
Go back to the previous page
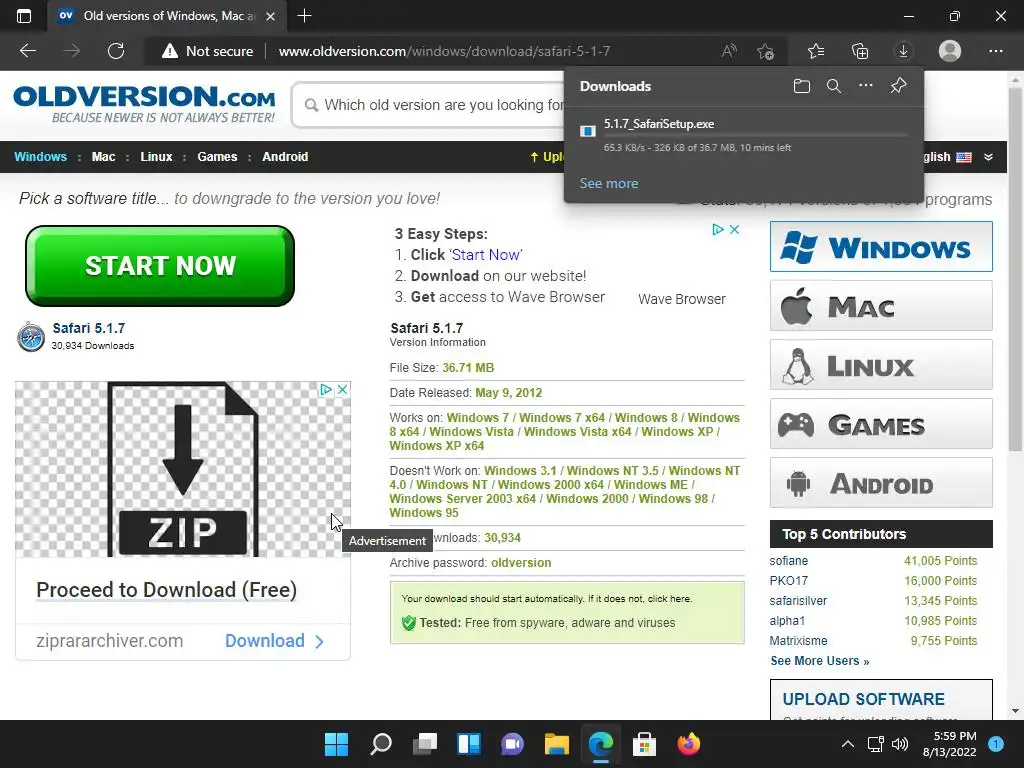tap(27, 51)
